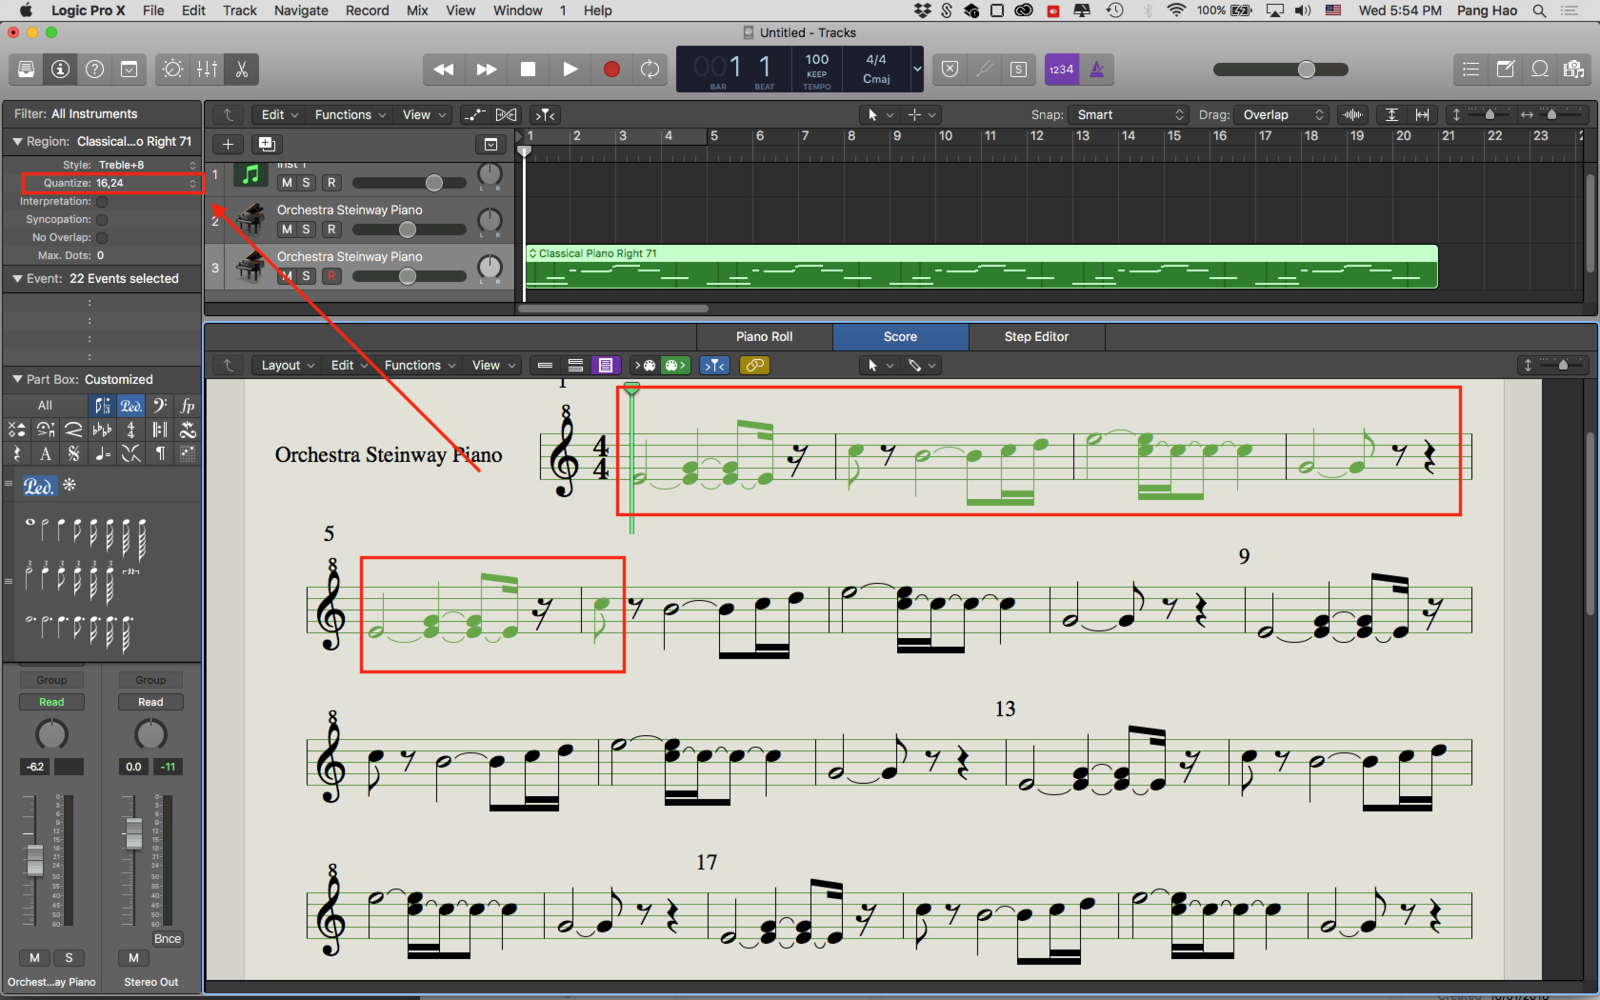This screenshot has width=1600, height=1000.
Task: Click the scissors Editors button
Action: (241, 69)
